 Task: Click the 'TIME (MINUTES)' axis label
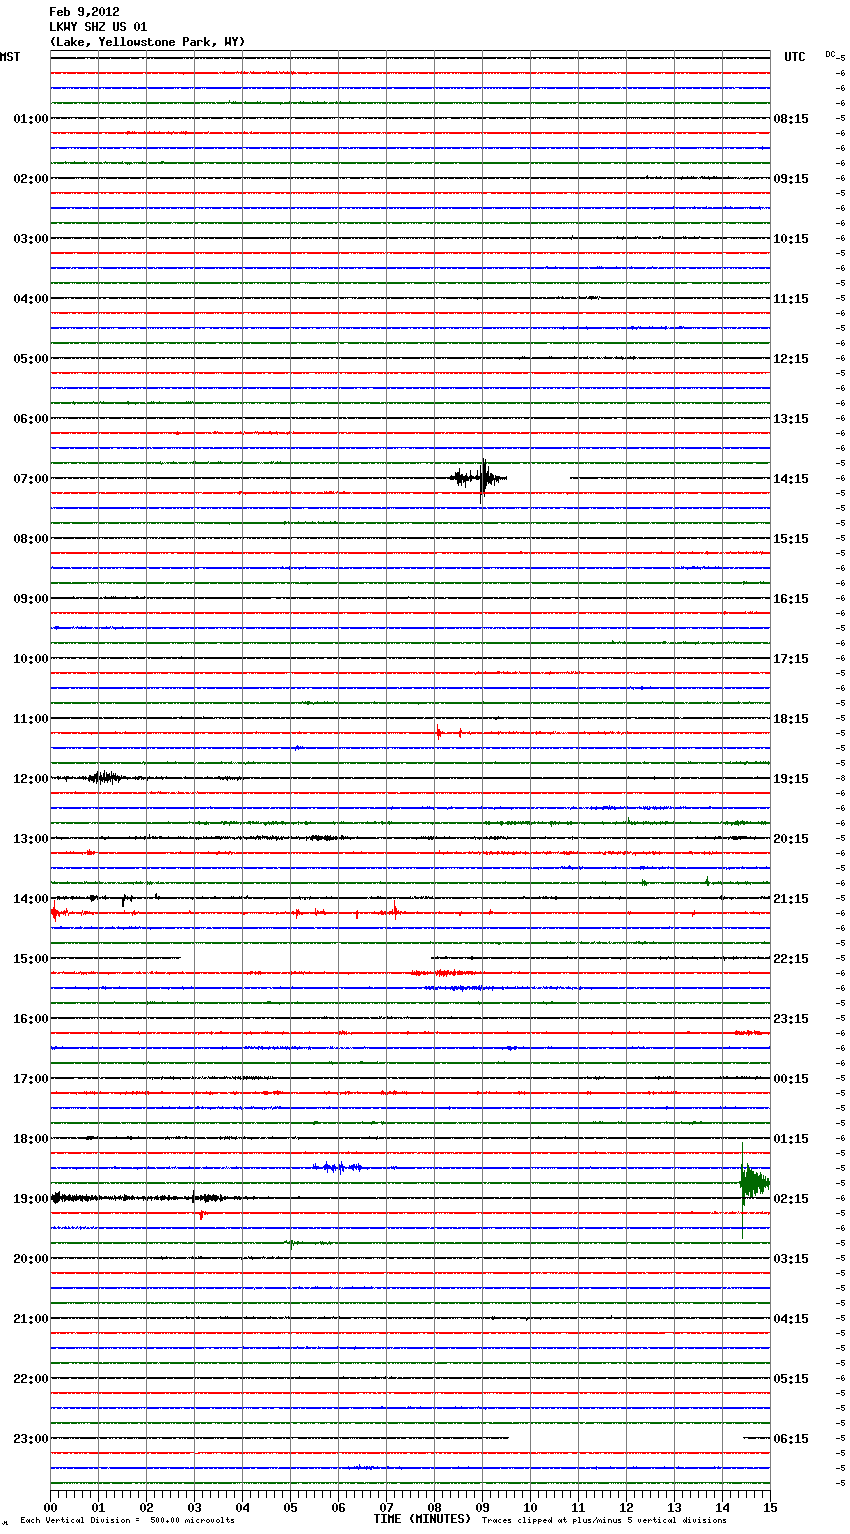point(422,1519)
